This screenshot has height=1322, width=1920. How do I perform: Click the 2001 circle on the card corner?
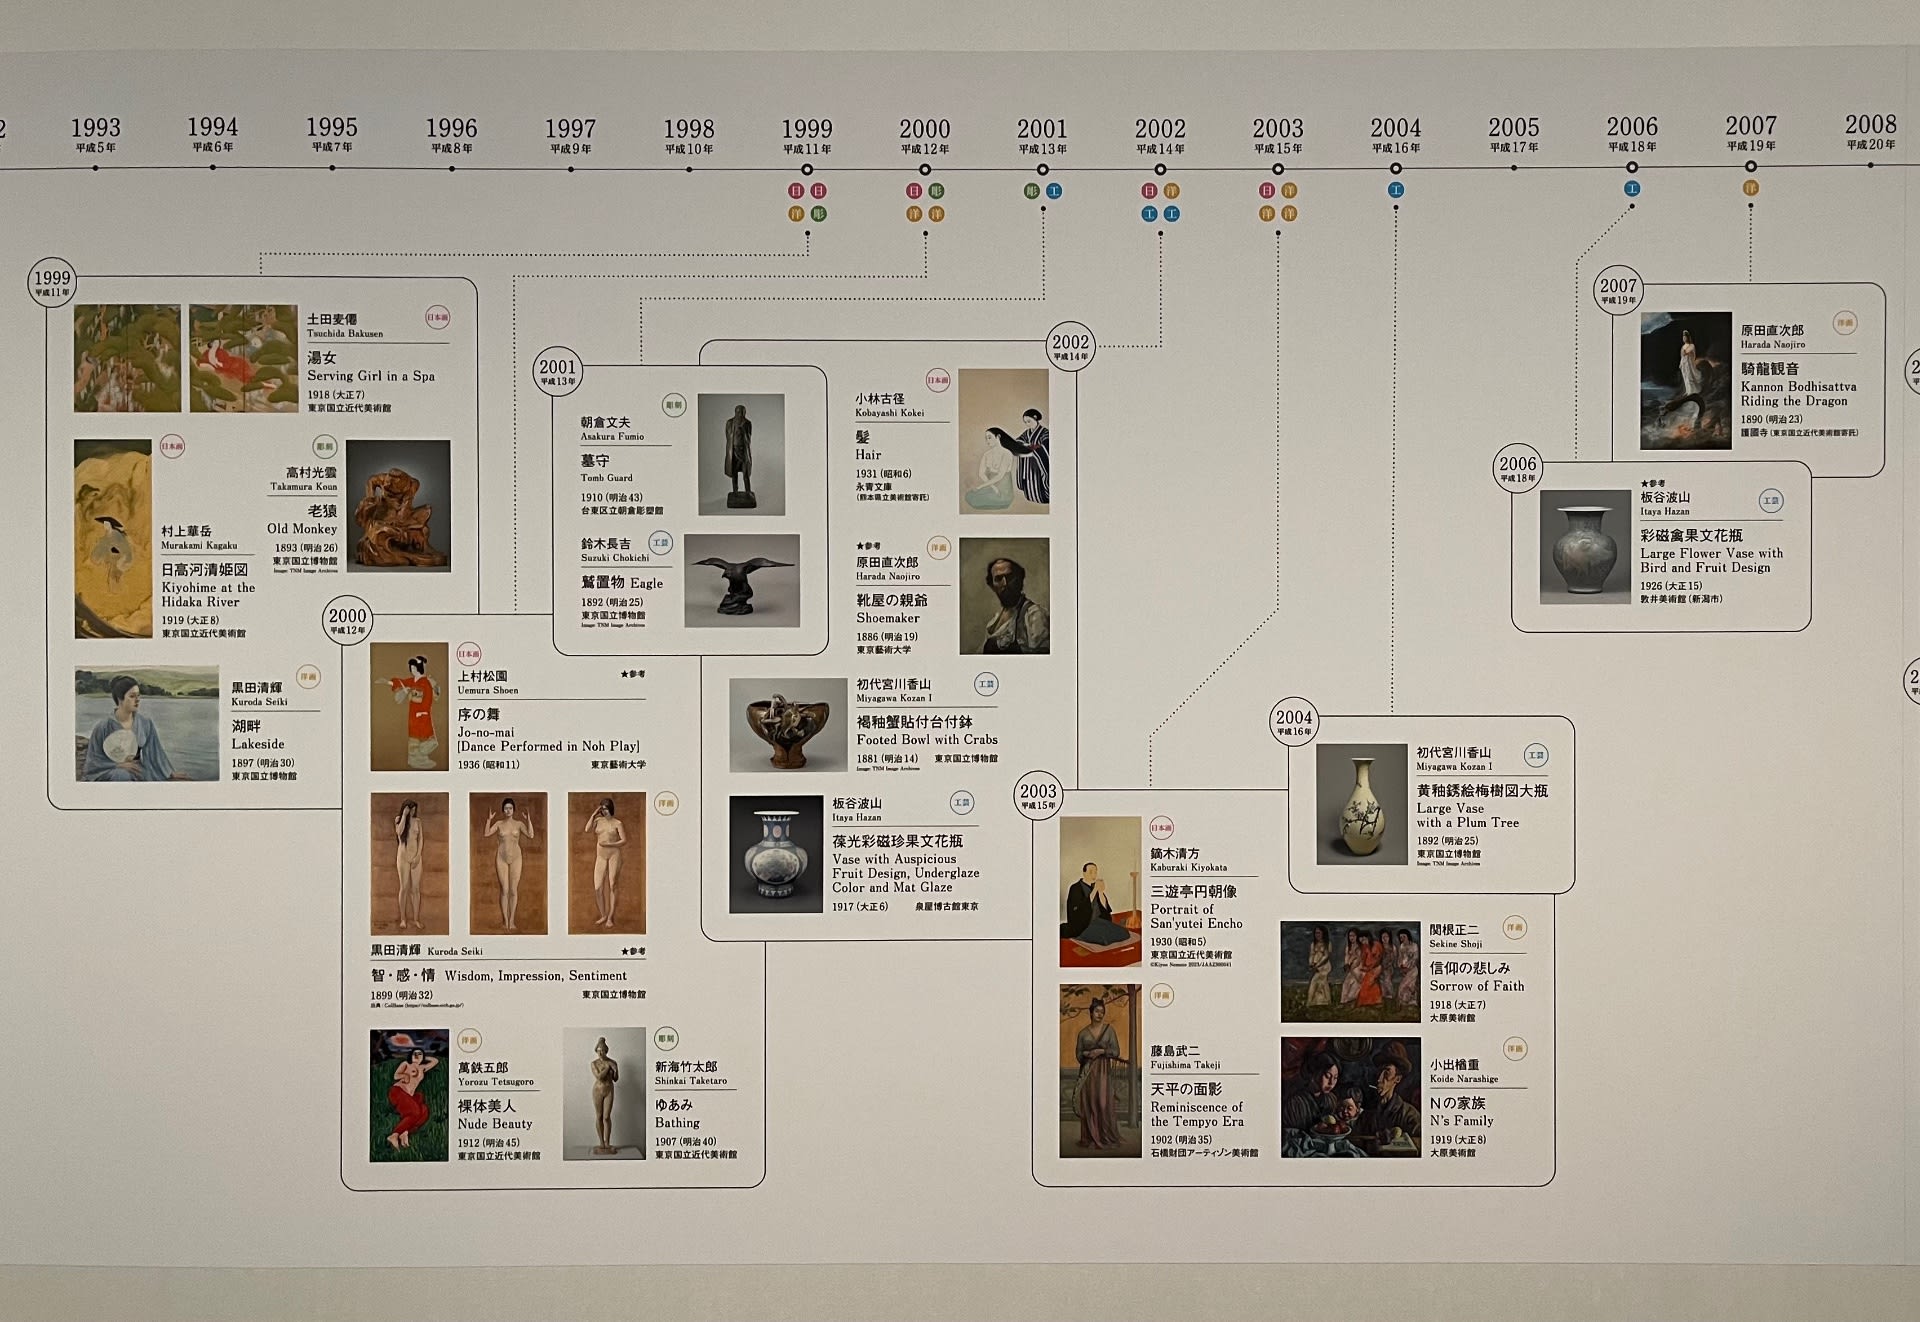pos(557,371)
